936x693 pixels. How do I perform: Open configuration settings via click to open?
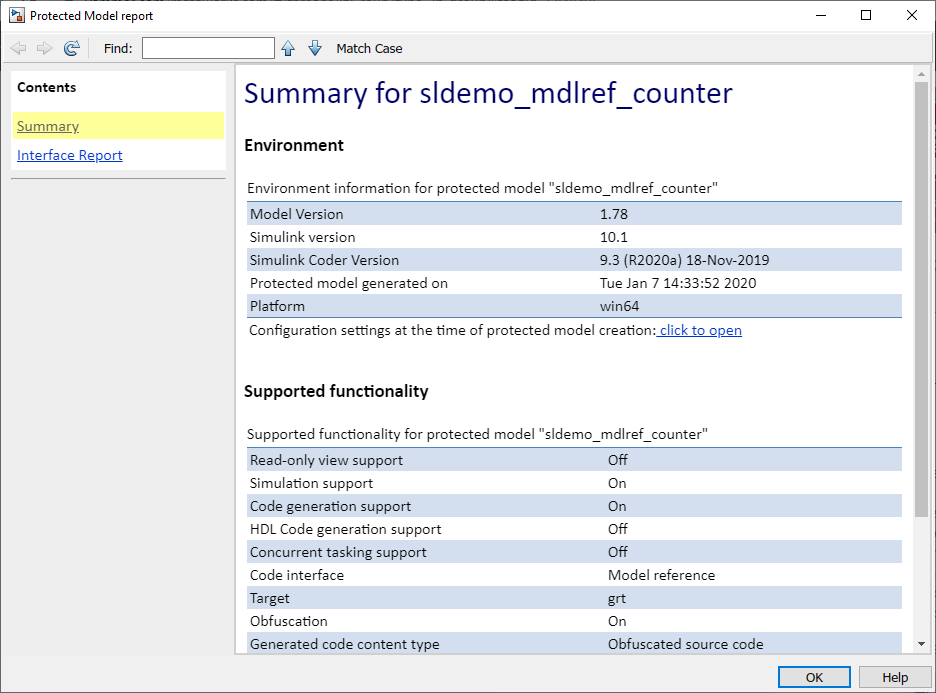700,330
